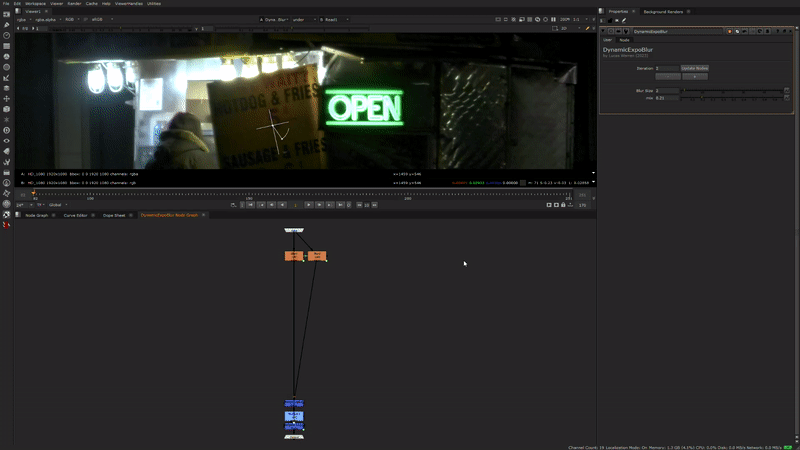Open the Image nodes toolbar icon
Viewport: 800px width, 450px height.
pos(6,15)
